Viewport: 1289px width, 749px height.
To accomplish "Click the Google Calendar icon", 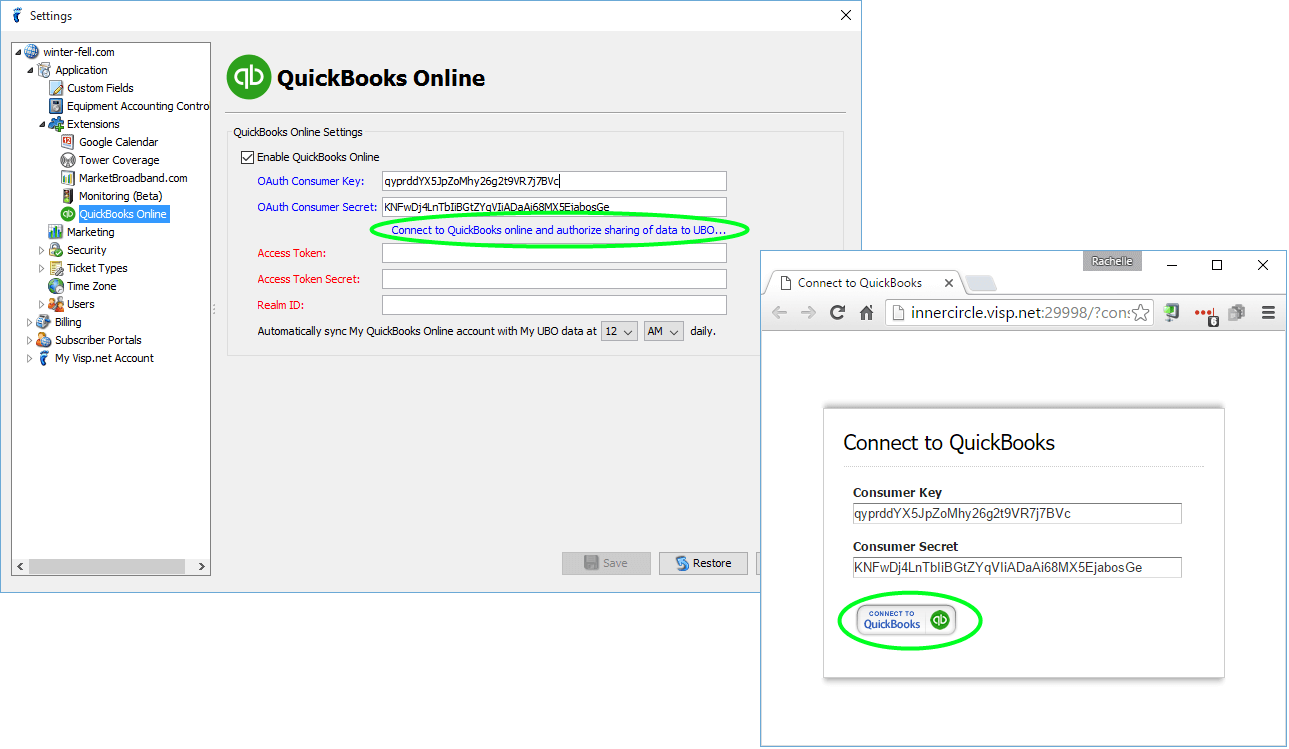I will point(68,142).
